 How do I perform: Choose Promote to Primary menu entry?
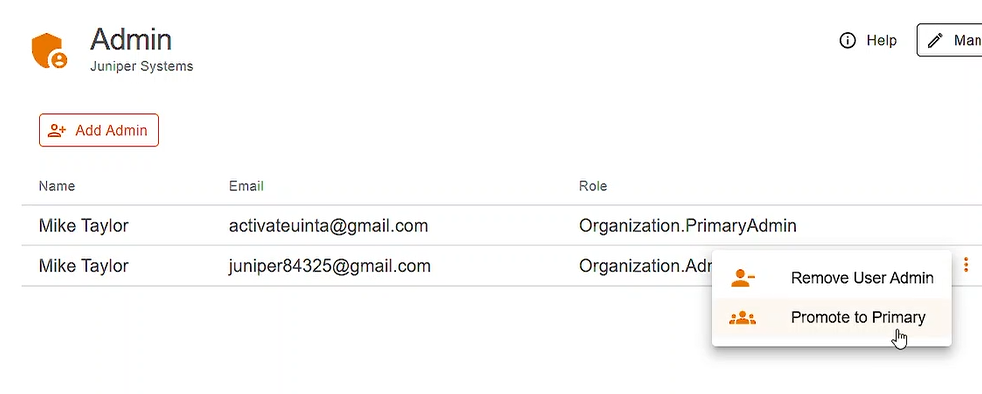click(832, 318)
